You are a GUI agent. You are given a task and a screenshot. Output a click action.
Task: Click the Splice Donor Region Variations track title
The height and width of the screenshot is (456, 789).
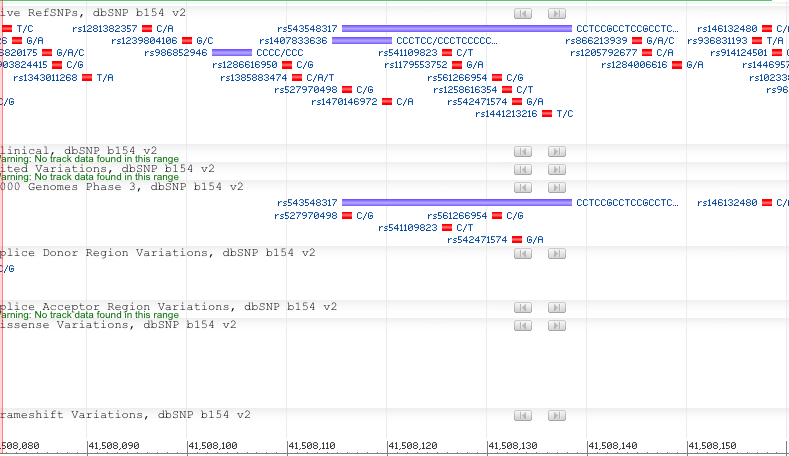pyautogui.click(x=158, y=253)
